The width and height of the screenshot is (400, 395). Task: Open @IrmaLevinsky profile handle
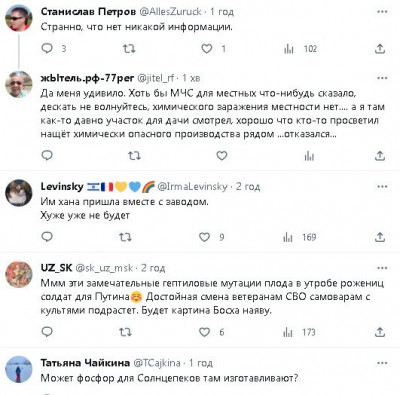(192, 187)
